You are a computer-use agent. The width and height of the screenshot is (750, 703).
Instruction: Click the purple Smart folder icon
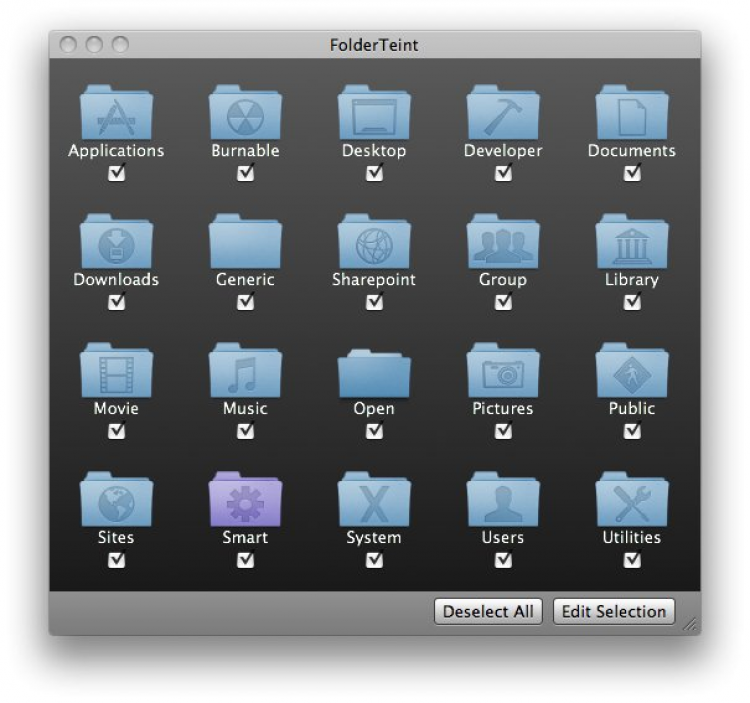coord(245,499)
